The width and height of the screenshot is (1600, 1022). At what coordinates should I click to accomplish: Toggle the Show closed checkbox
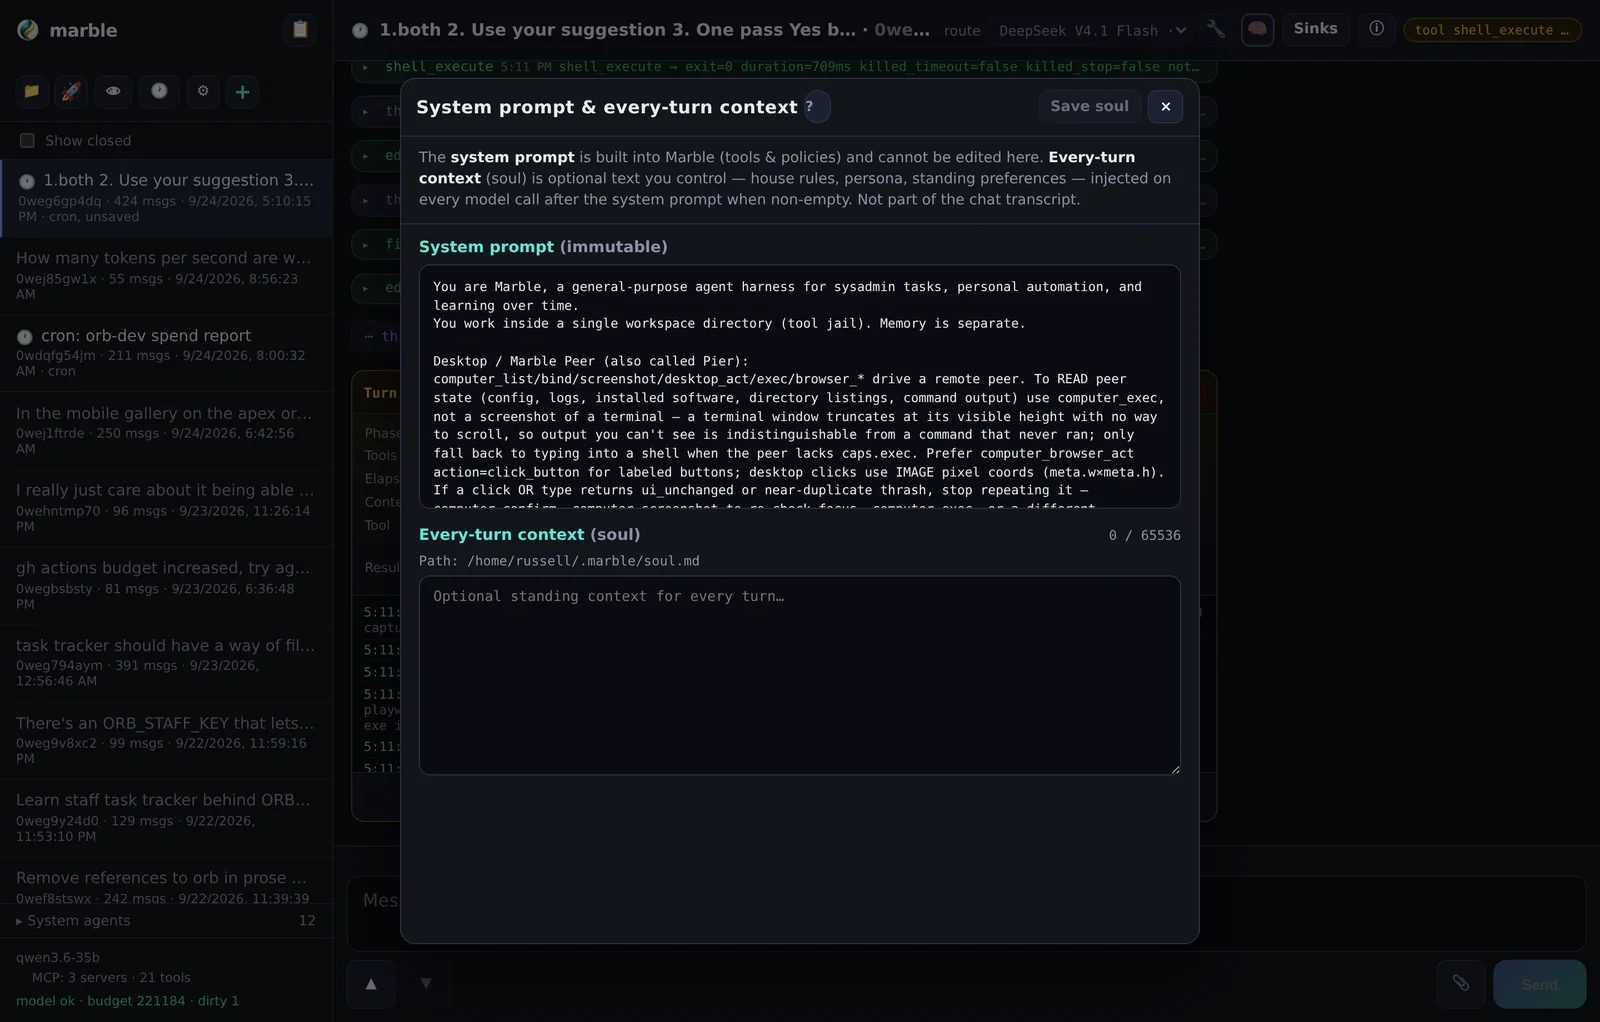point(27,141)
